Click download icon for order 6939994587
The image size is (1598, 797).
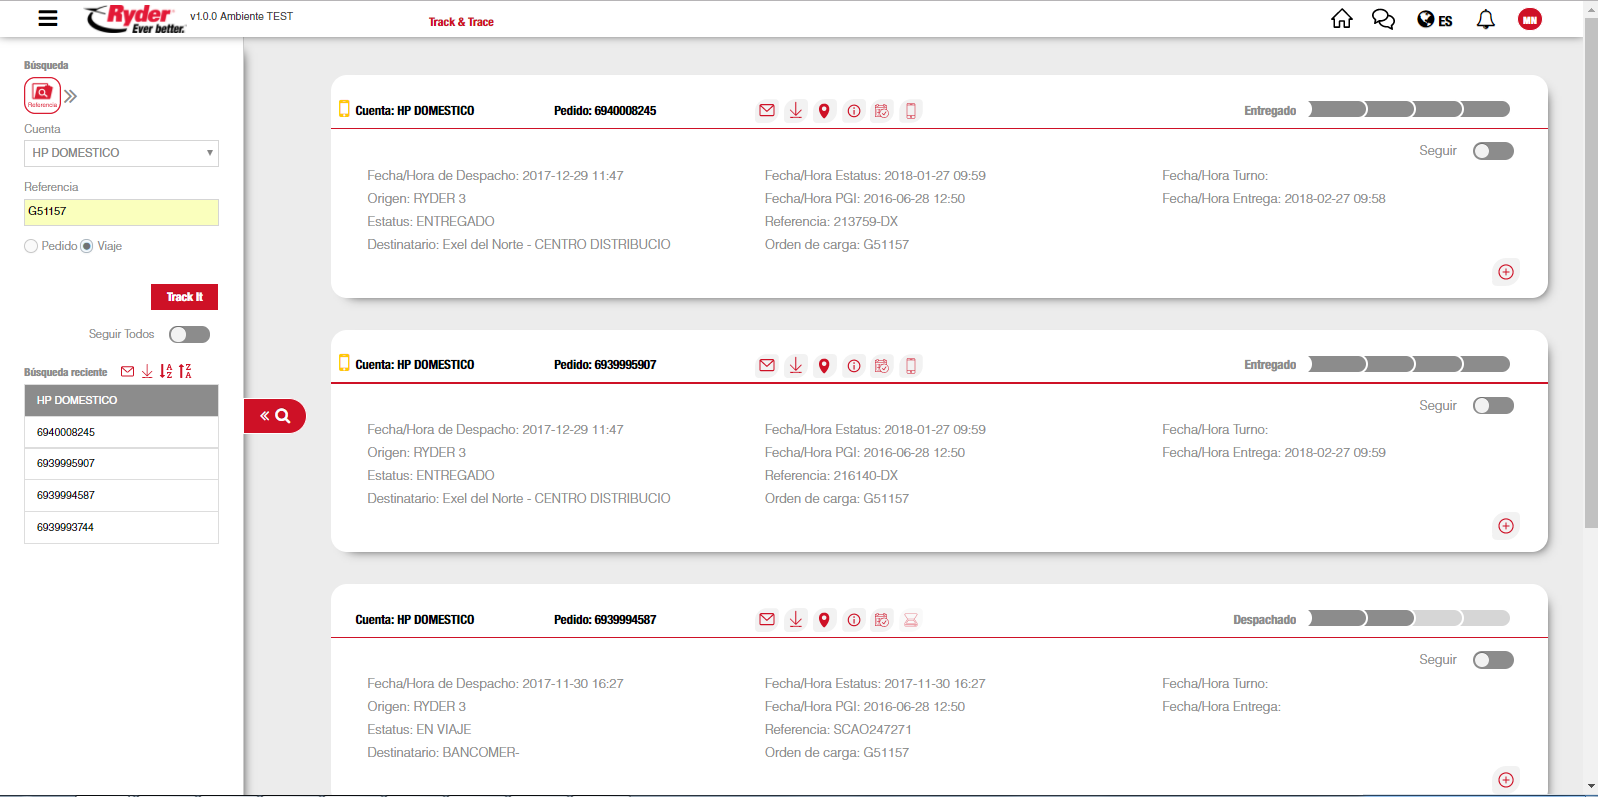[x=795, y=620]
